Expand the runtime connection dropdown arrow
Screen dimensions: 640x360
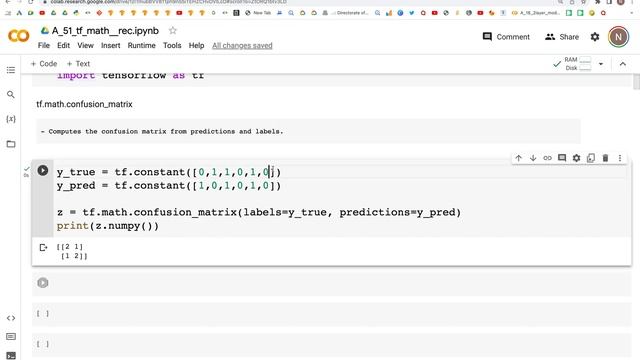coord(601,64)
